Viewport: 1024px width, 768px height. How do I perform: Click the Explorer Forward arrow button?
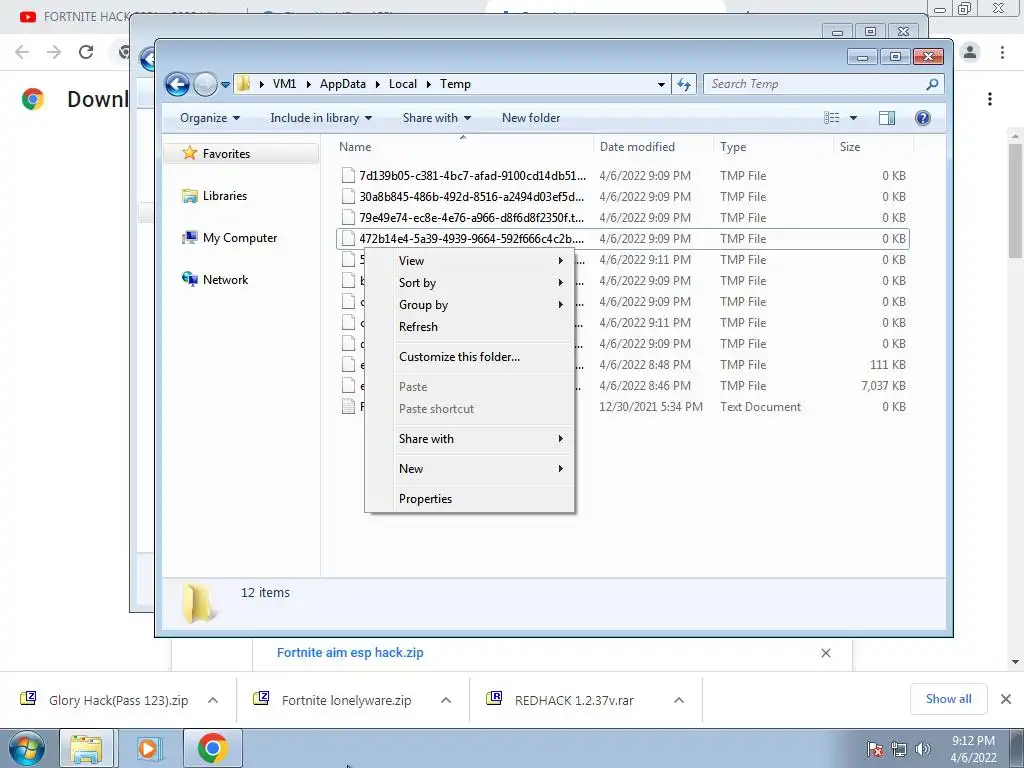(205, 84)
